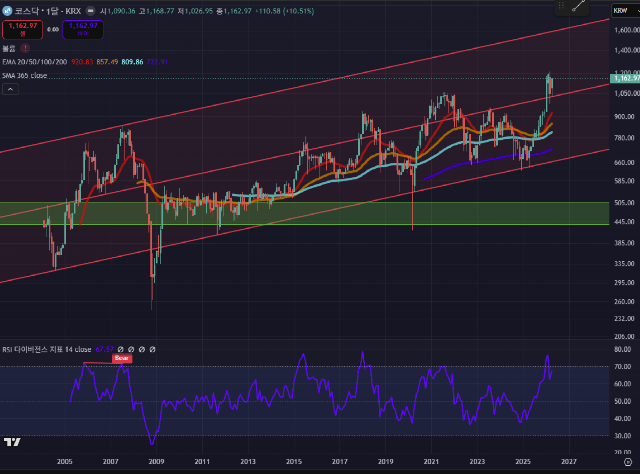Click the 2027 label on the time axis
This screenshot has width=640, height=474.
coord(569,462)
